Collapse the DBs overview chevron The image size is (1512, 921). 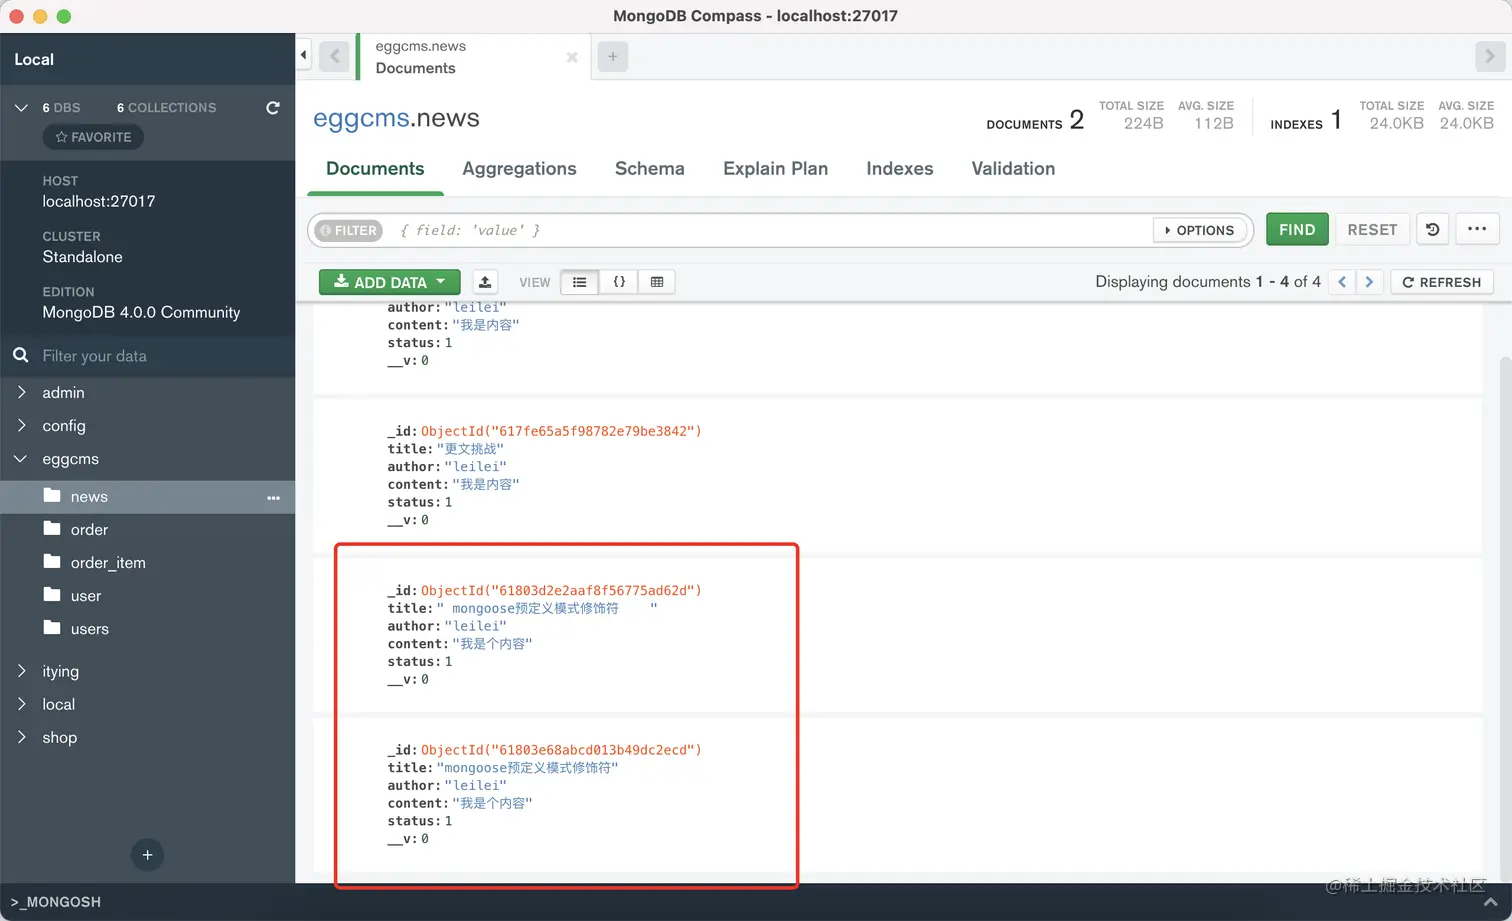21,107
